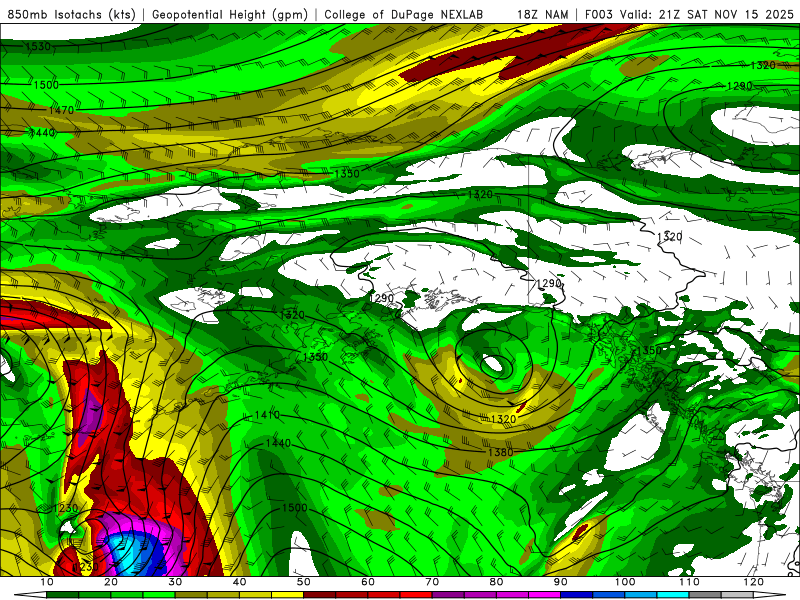Click the color scale value 90
Screen dimensions: 800x600
[x=561, y=582]
